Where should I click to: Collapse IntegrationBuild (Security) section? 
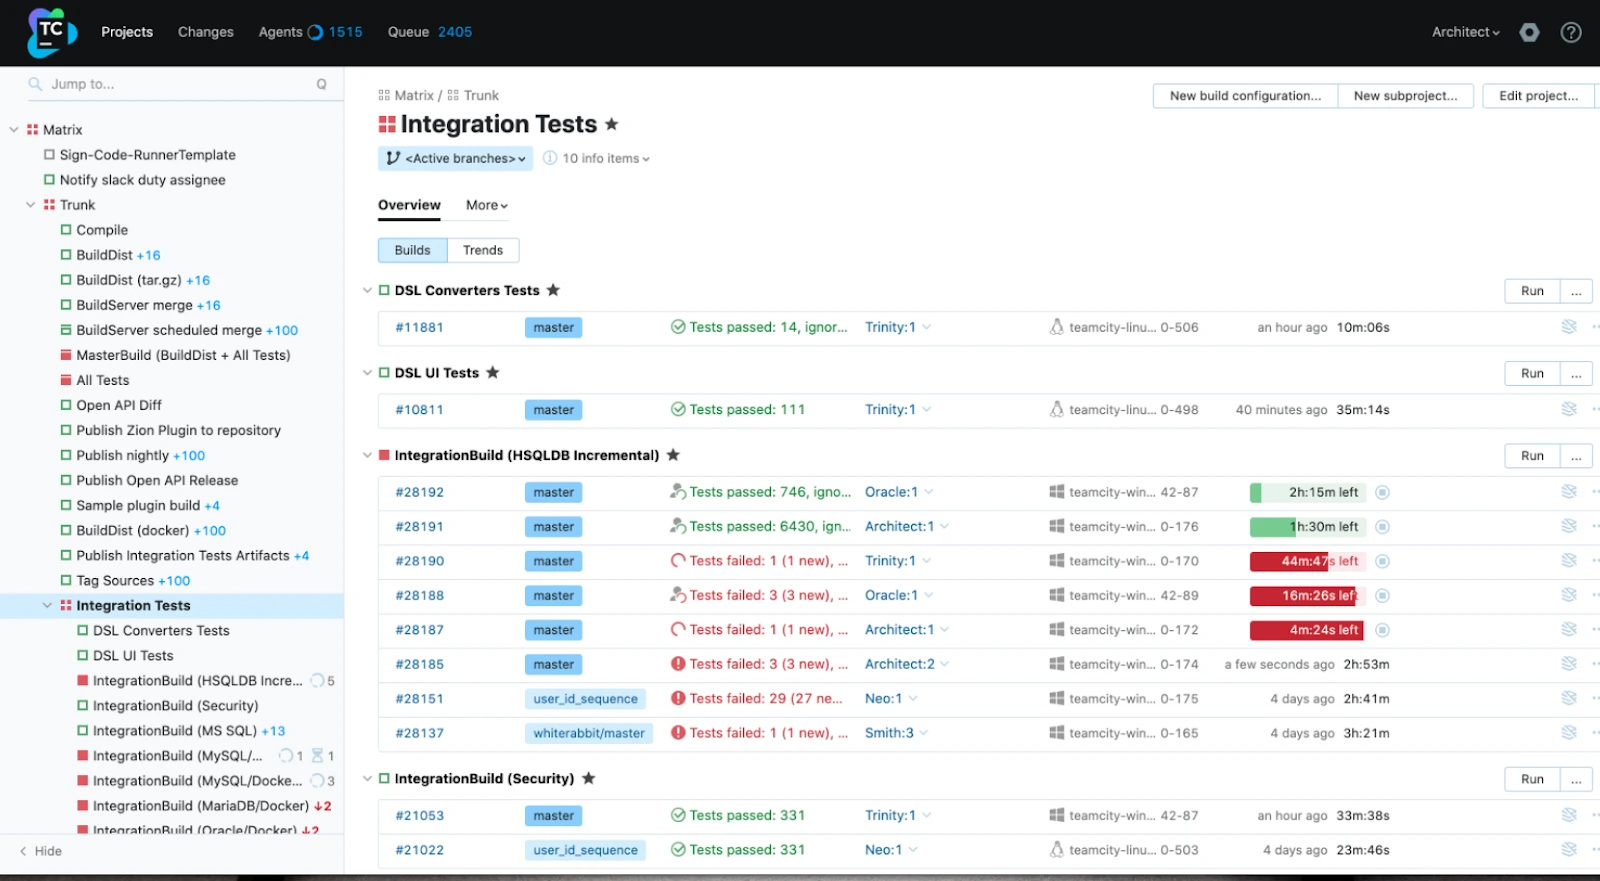coord(367,779)
